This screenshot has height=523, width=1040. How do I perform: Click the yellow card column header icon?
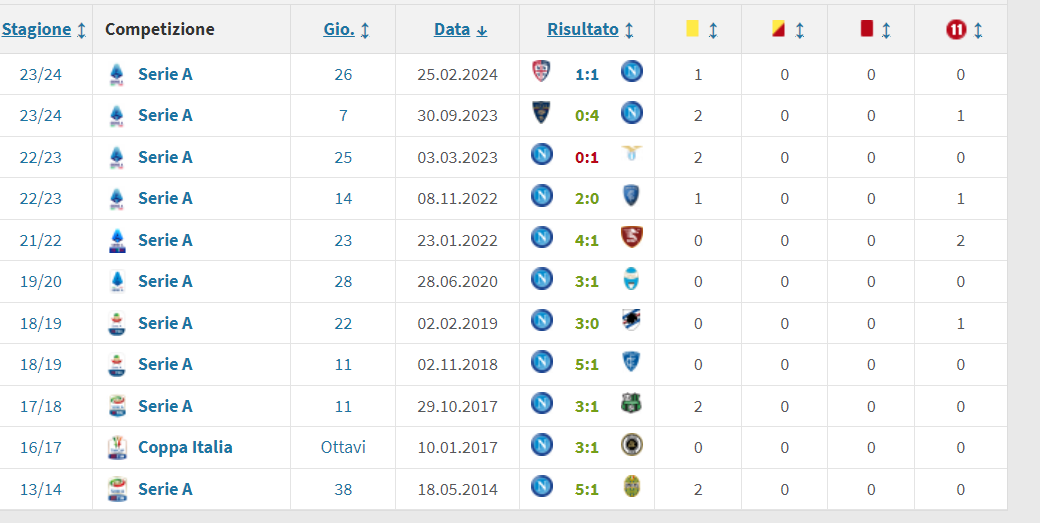pos(692,30)
